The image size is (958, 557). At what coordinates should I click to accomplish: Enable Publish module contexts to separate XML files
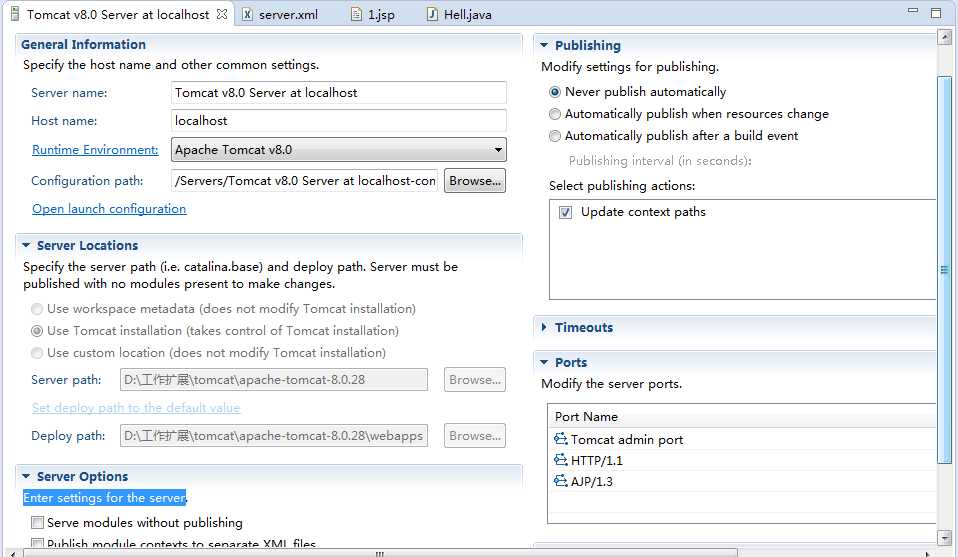[37, 543]
